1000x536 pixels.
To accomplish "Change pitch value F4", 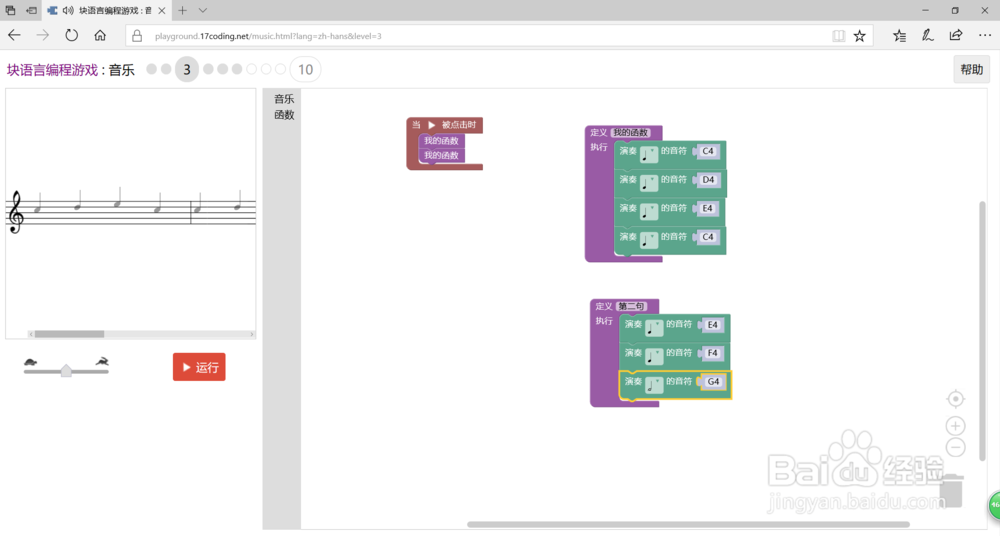I will point(713,353).
